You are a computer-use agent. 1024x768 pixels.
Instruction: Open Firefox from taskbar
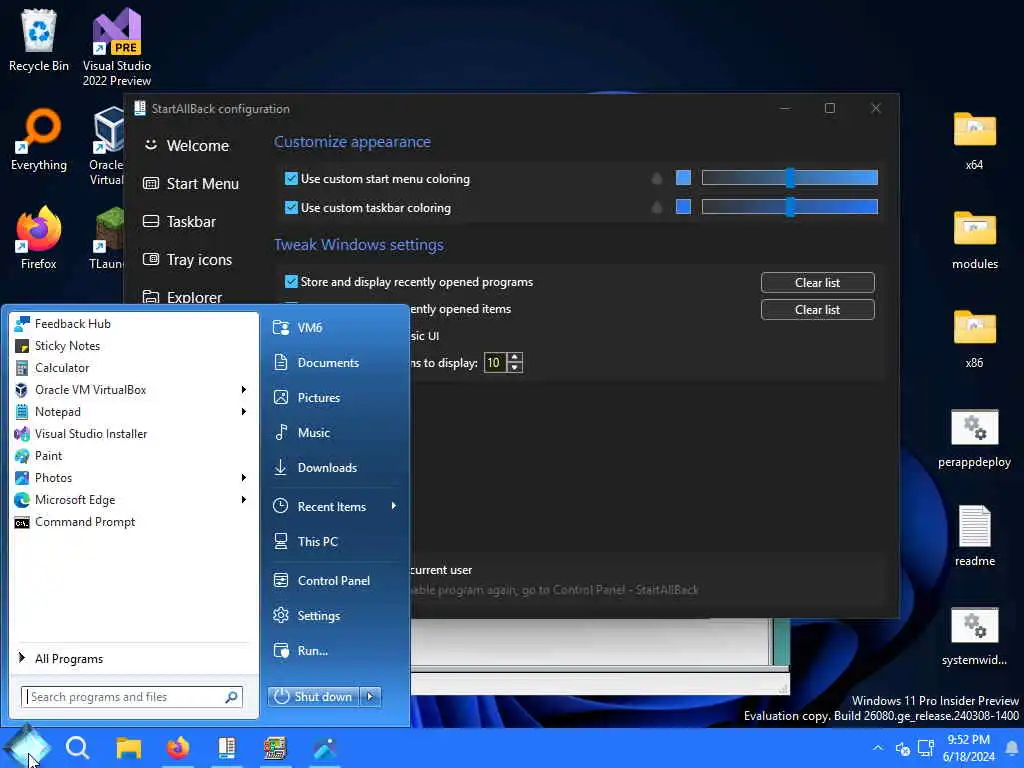click(178, 748)
